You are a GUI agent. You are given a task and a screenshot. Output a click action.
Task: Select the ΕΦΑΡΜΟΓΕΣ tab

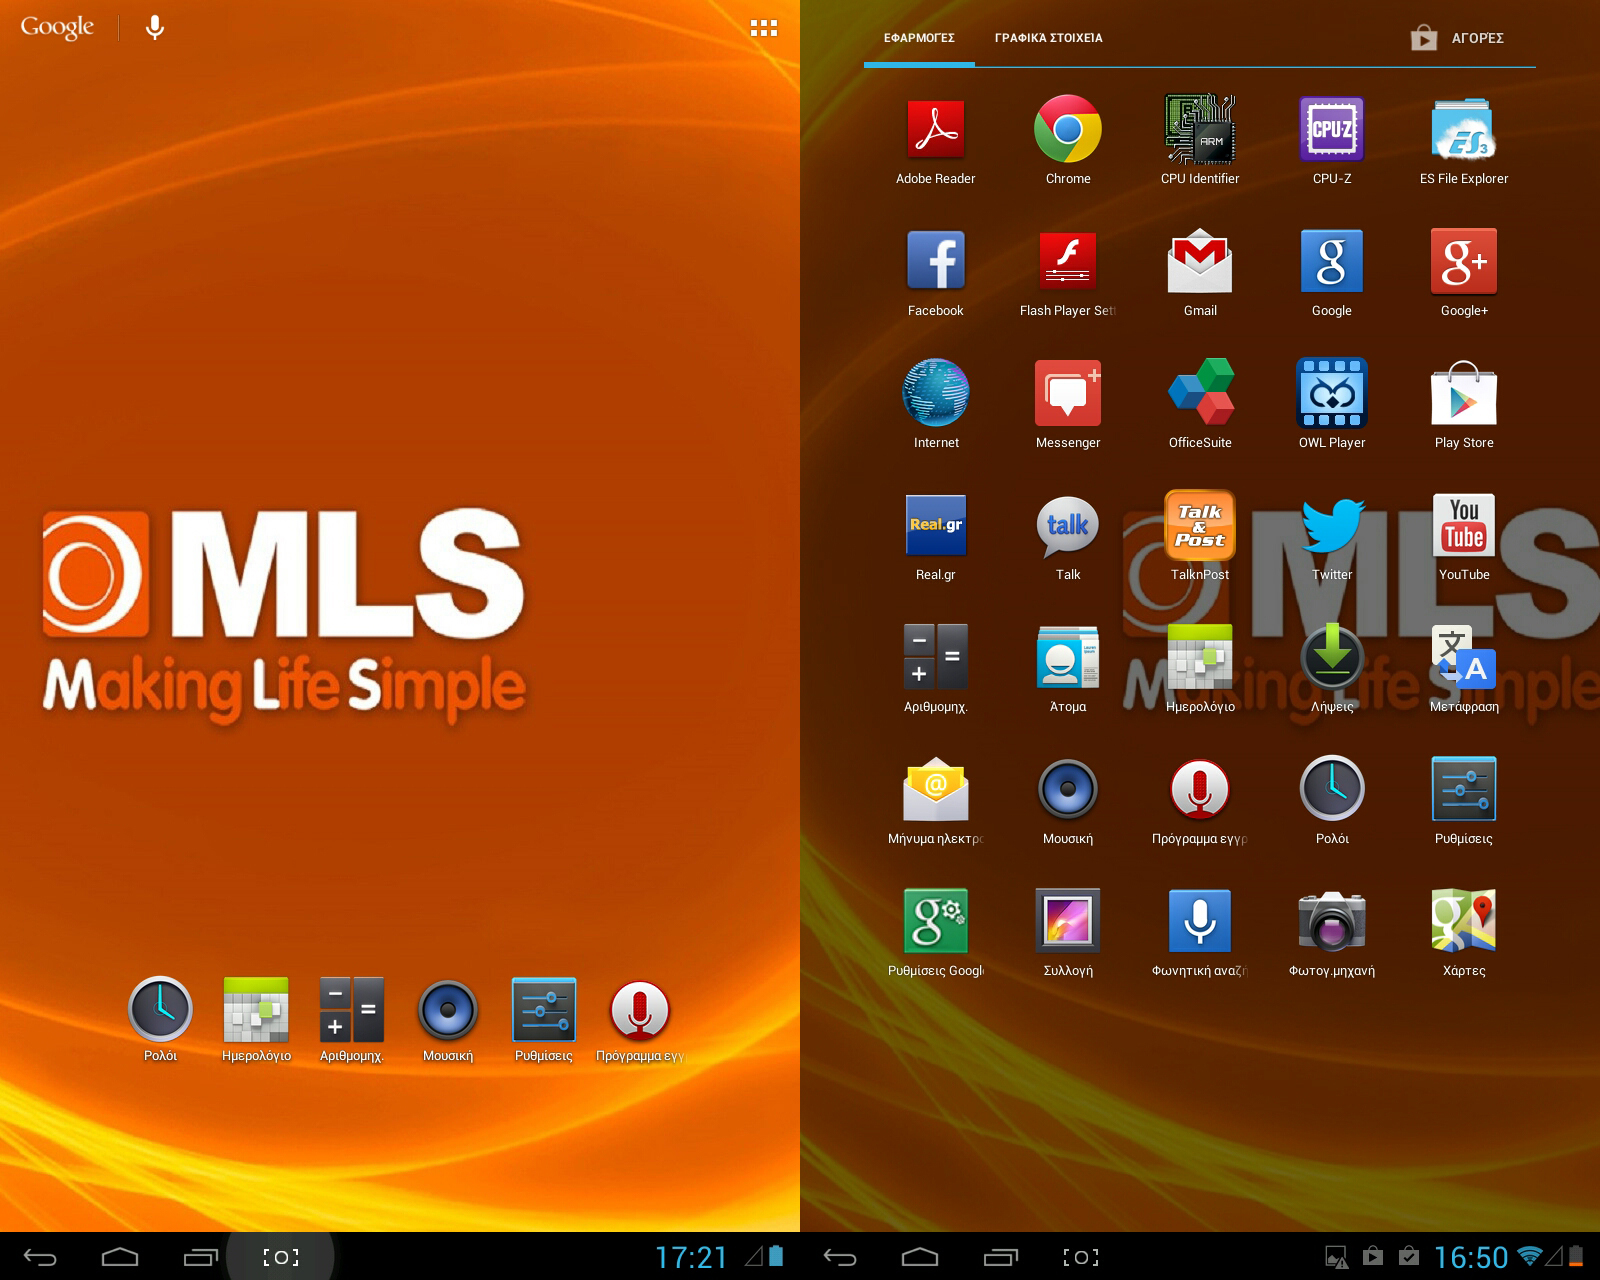click(919, 38)
